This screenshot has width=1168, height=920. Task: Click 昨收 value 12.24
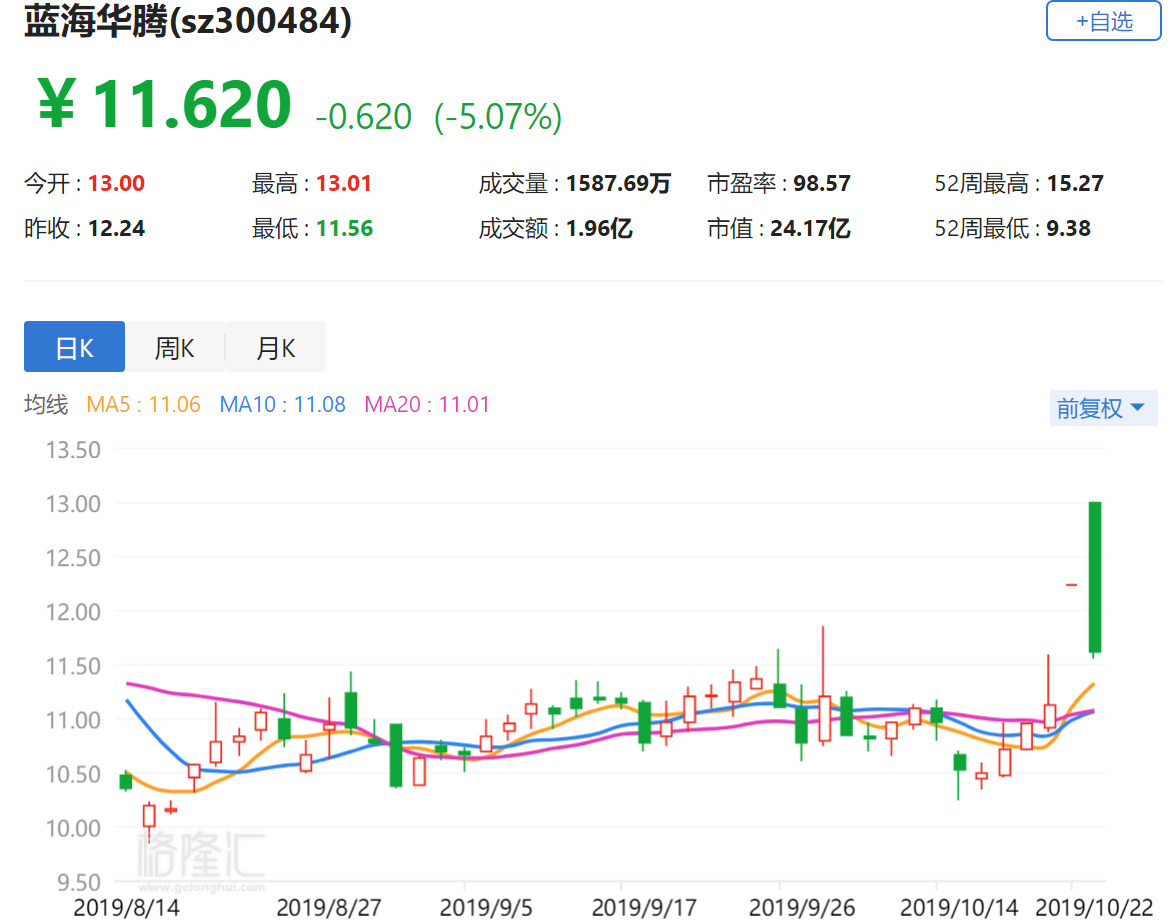[116, 228]
